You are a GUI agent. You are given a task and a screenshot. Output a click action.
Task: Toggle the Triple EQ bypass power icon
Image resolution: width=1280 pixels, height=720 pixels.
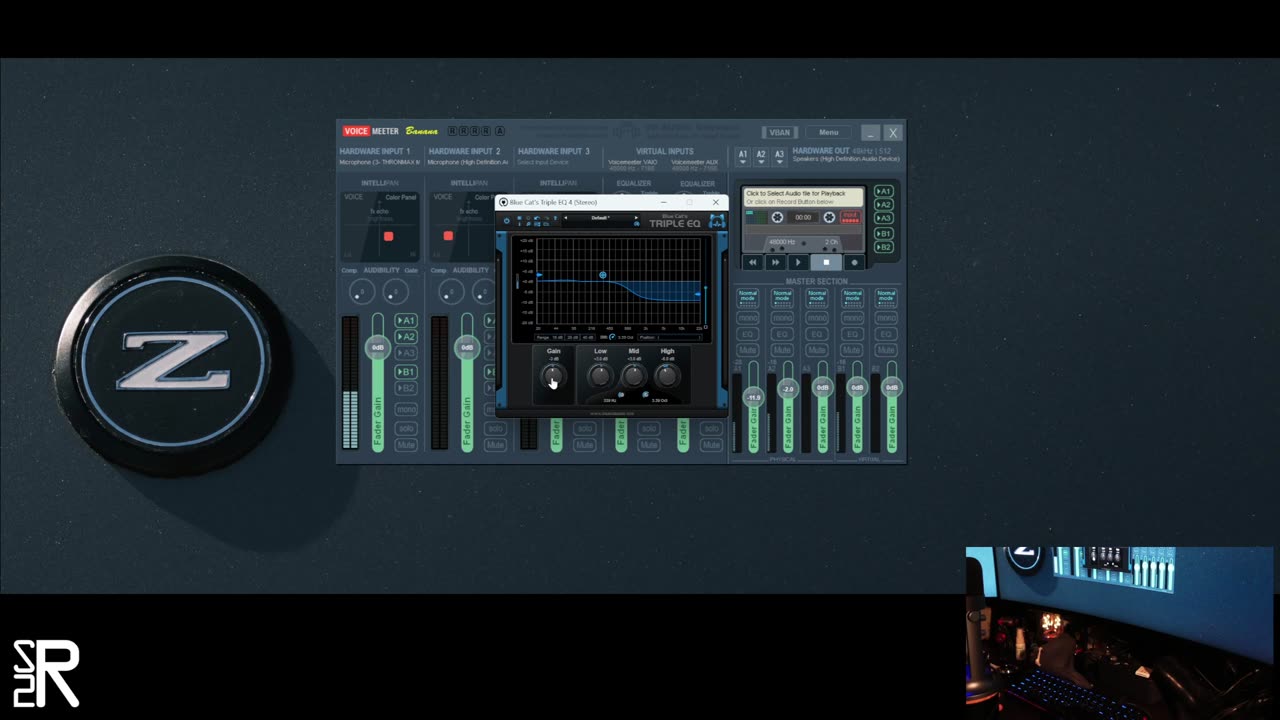coord(507,220)
